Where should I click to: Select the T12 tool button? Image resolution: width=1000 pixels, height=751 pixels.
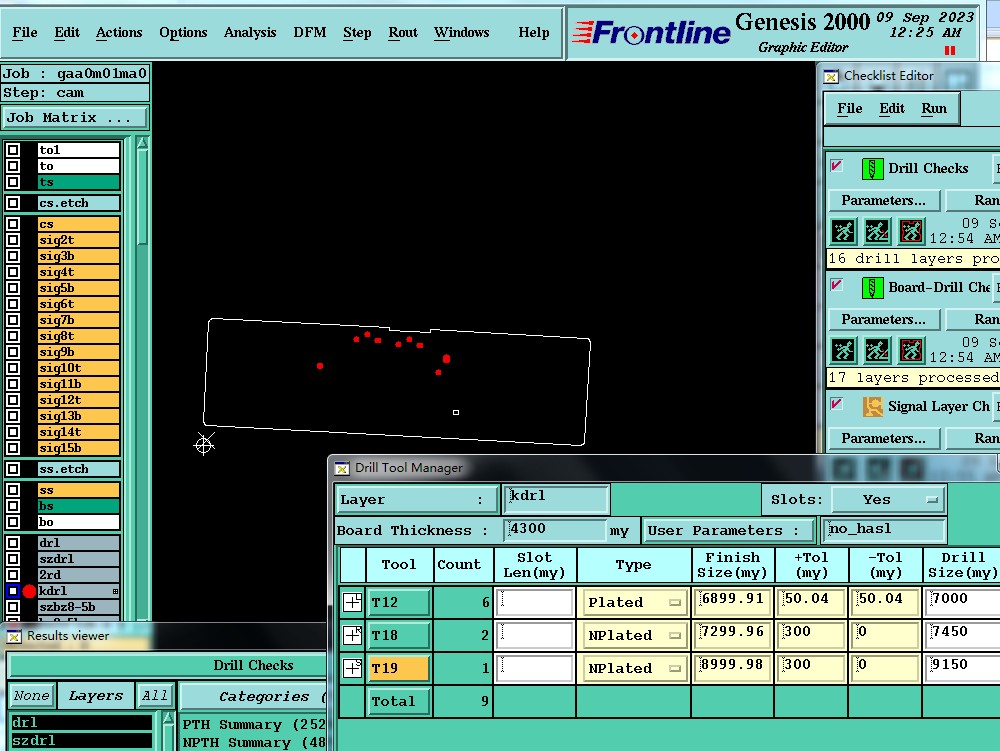pyautogui.click(x=399, y=602)
